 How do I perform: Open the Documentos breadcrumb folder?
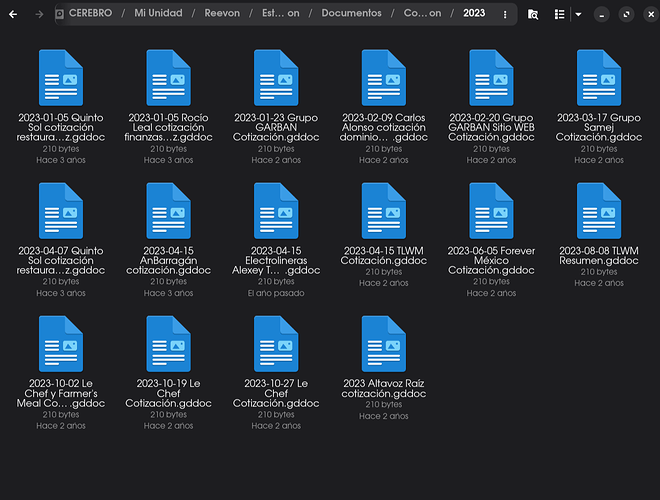(x=351, y=14)
